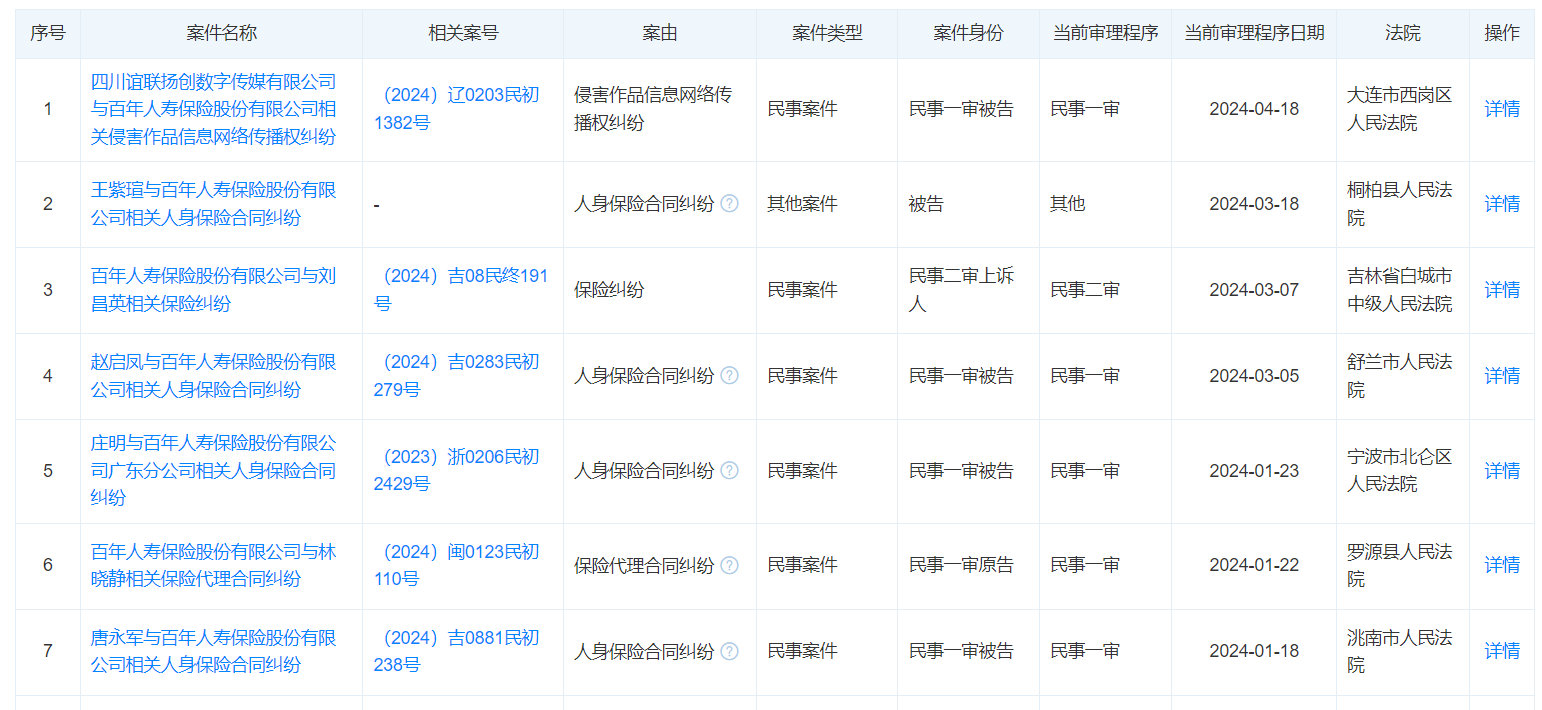Screen dimensions: 1542x710
Task: Click help icon beside 人身保险合同纠纷 in row 5
Action: pos(730,470)
